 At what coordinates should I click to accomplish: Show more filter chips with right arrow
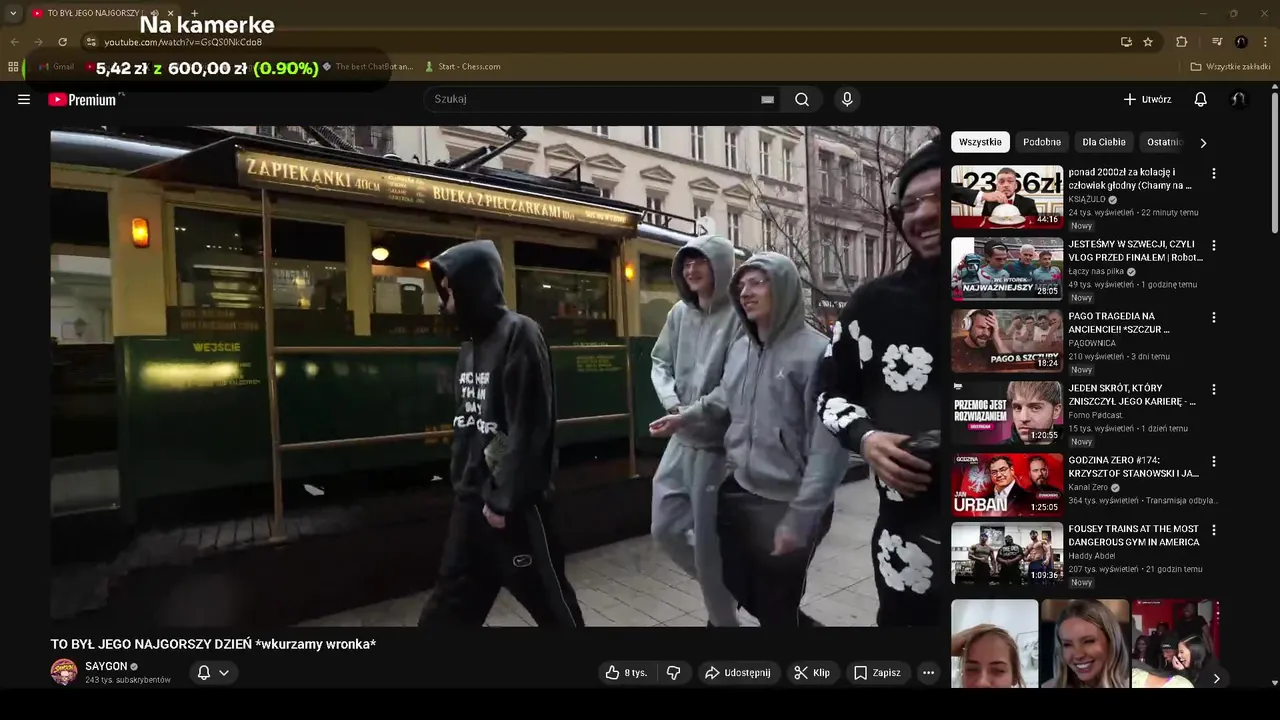[x=1203, y=143]
